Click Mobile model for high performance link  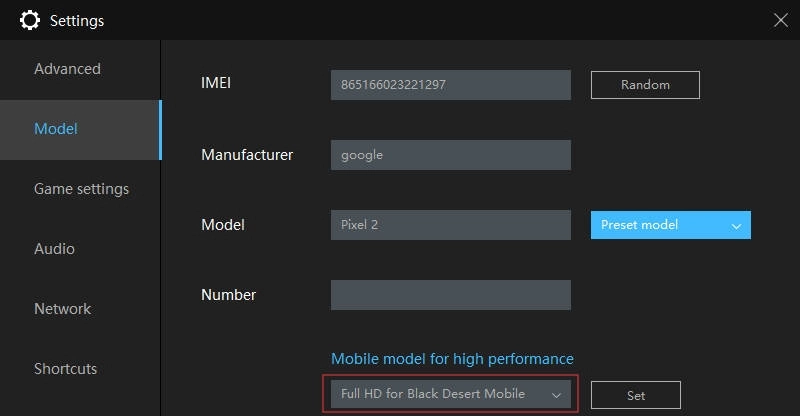pyautogui.click(x=452, y=359)
